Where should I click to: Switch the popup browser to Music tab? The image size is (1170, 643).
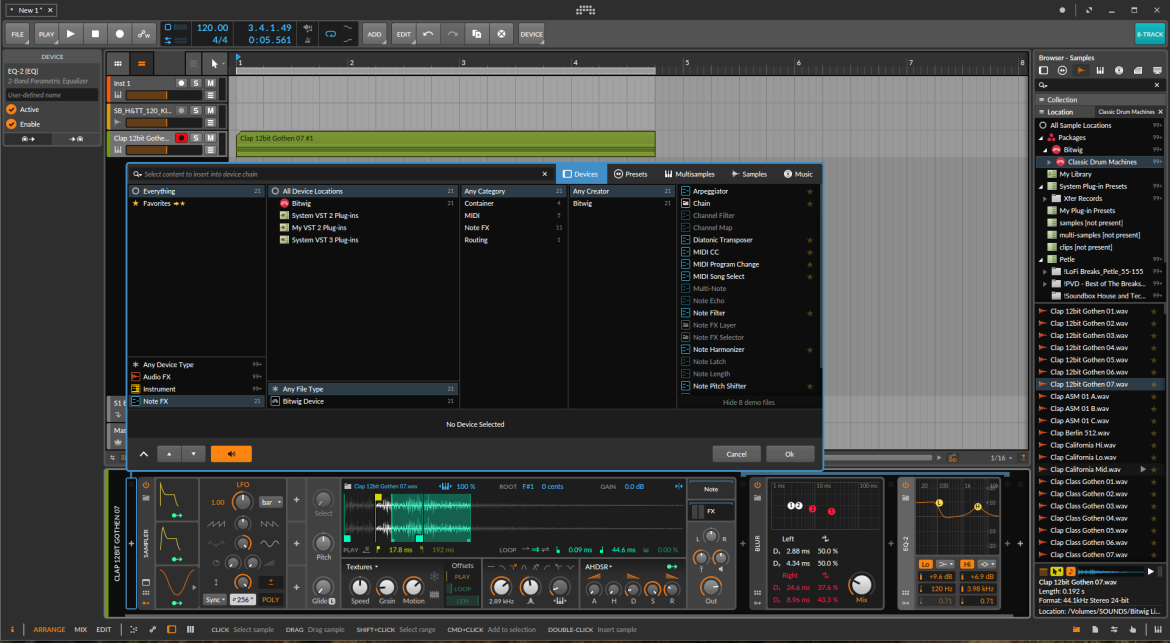click(x=798, y=174)
